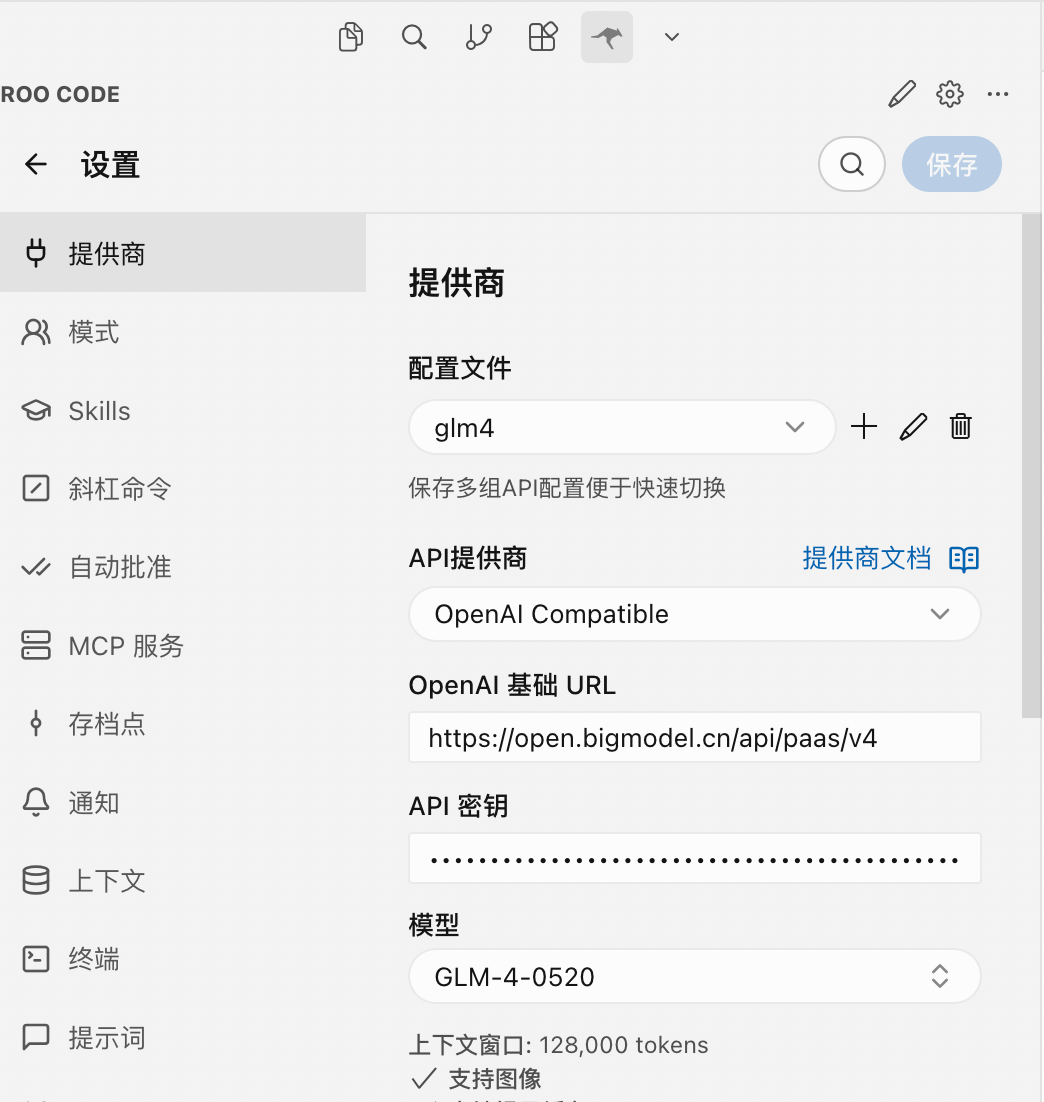Open the Search view

tap(414, 37)
